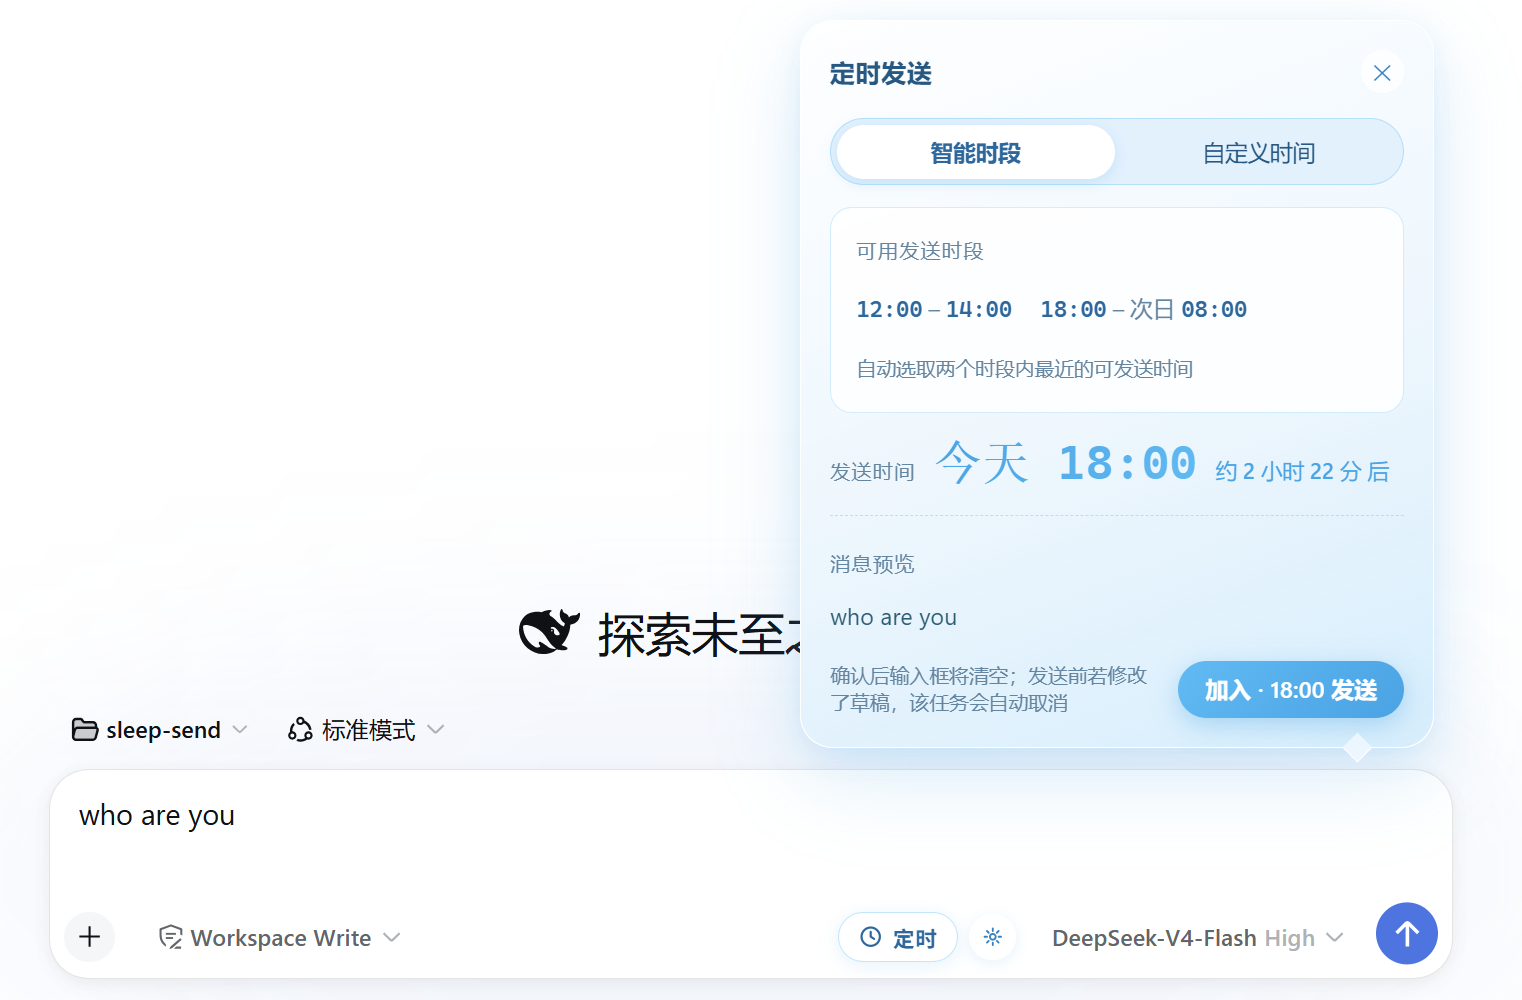Click the sleep-send folder icon
Image resolution: width=1522 pixels, height=1000 pixels.
click(85, 730)
